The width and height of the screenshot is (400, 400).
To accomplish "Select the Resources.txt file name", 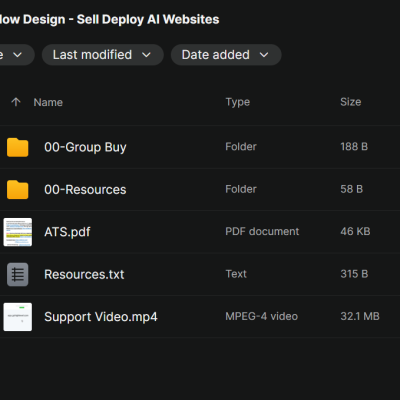I will 84,274.
